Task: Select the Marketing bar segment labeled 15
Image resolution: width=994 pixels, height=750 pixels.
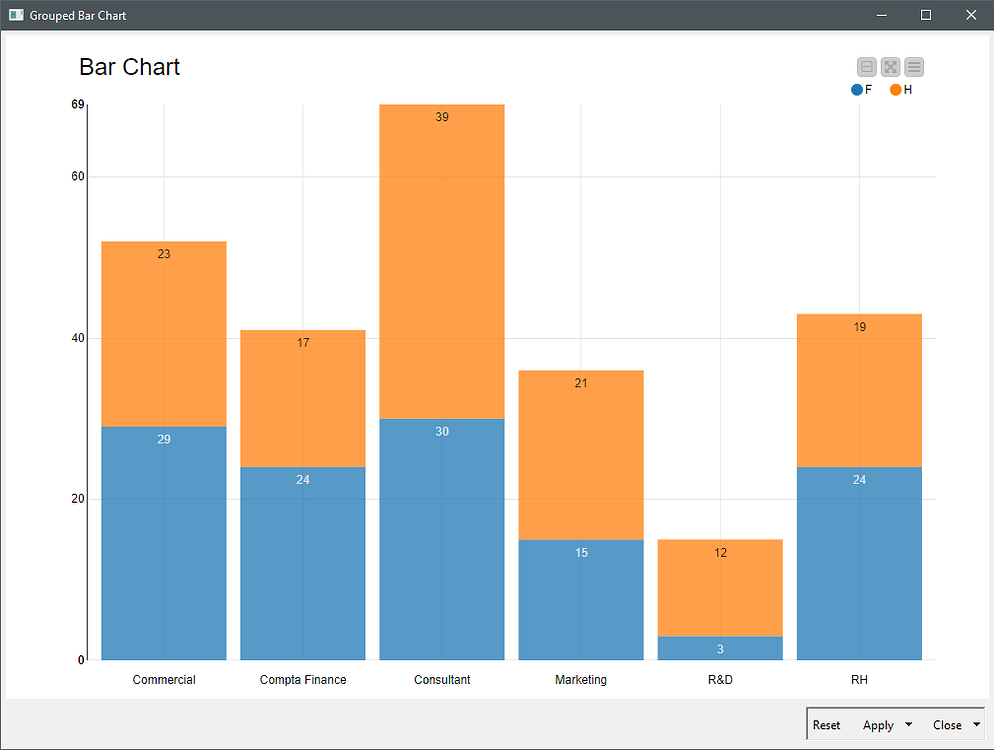Action: 580,598
